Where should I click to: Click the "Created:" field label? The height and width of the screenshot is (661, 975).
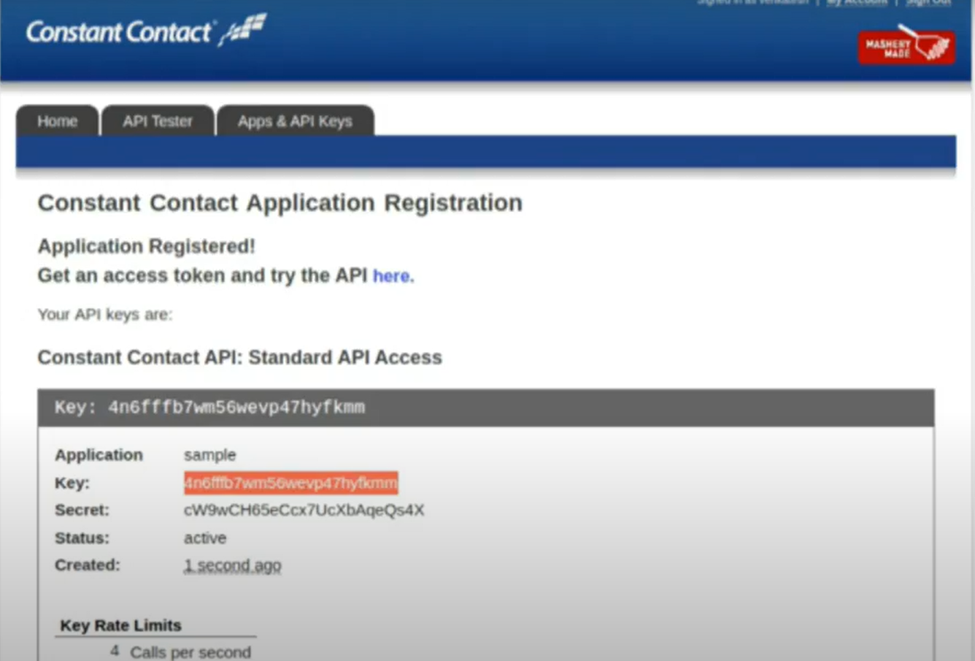[x=87, y=565]
